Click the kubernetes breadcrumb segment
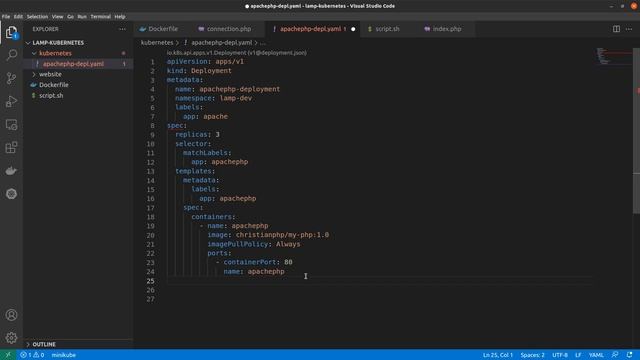The height and width of the screenshot is (360, 640). coord(157,42)
